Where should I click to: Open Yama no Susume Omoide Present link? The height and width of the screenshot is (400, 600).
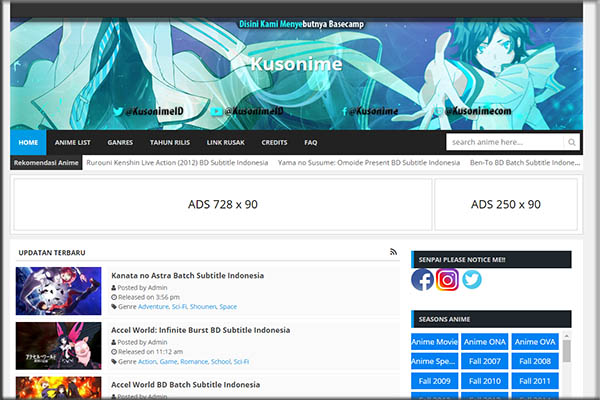coord(369,163)
